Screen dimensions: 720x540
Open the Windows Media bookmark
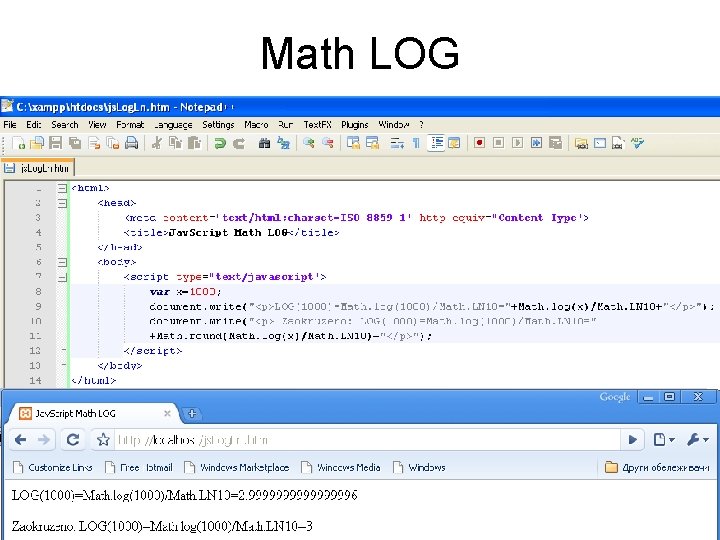(341, 467)
